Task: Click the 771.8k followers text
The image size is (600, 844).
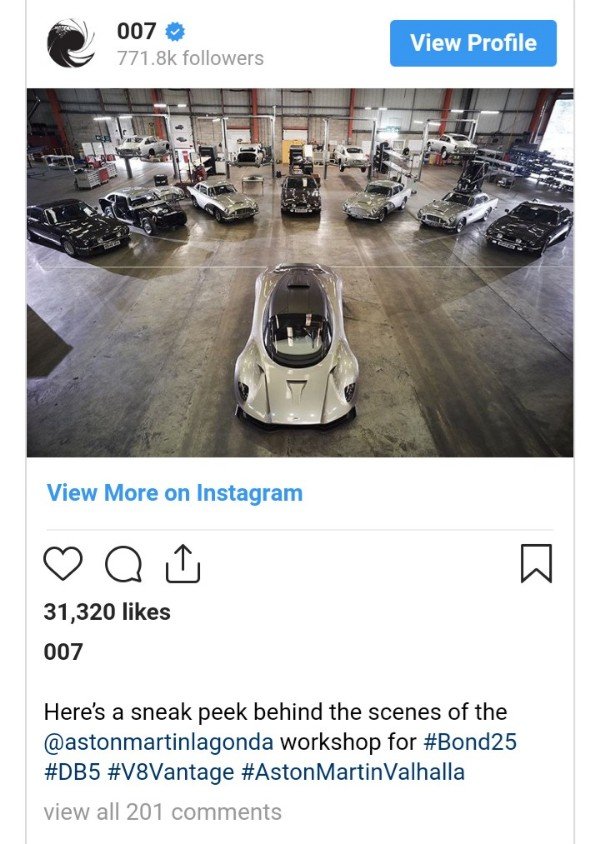Action: [x=190, y=58]
